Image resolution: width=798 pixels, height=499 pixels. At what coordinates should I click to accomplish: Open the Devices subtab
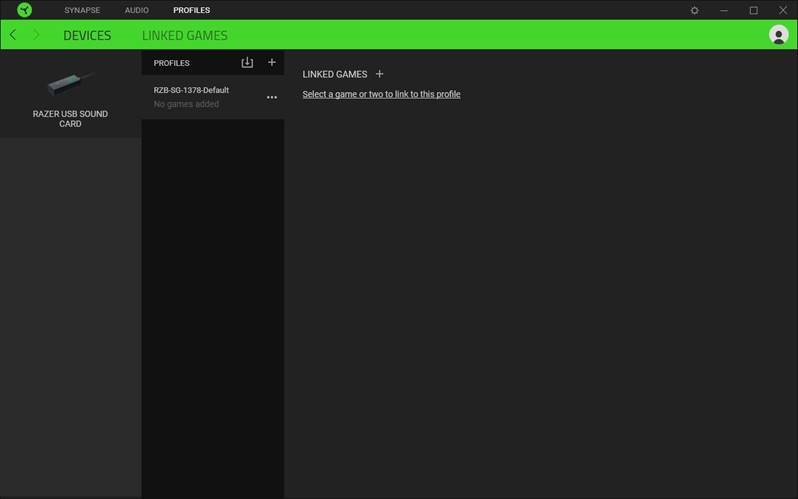(87, 35)
